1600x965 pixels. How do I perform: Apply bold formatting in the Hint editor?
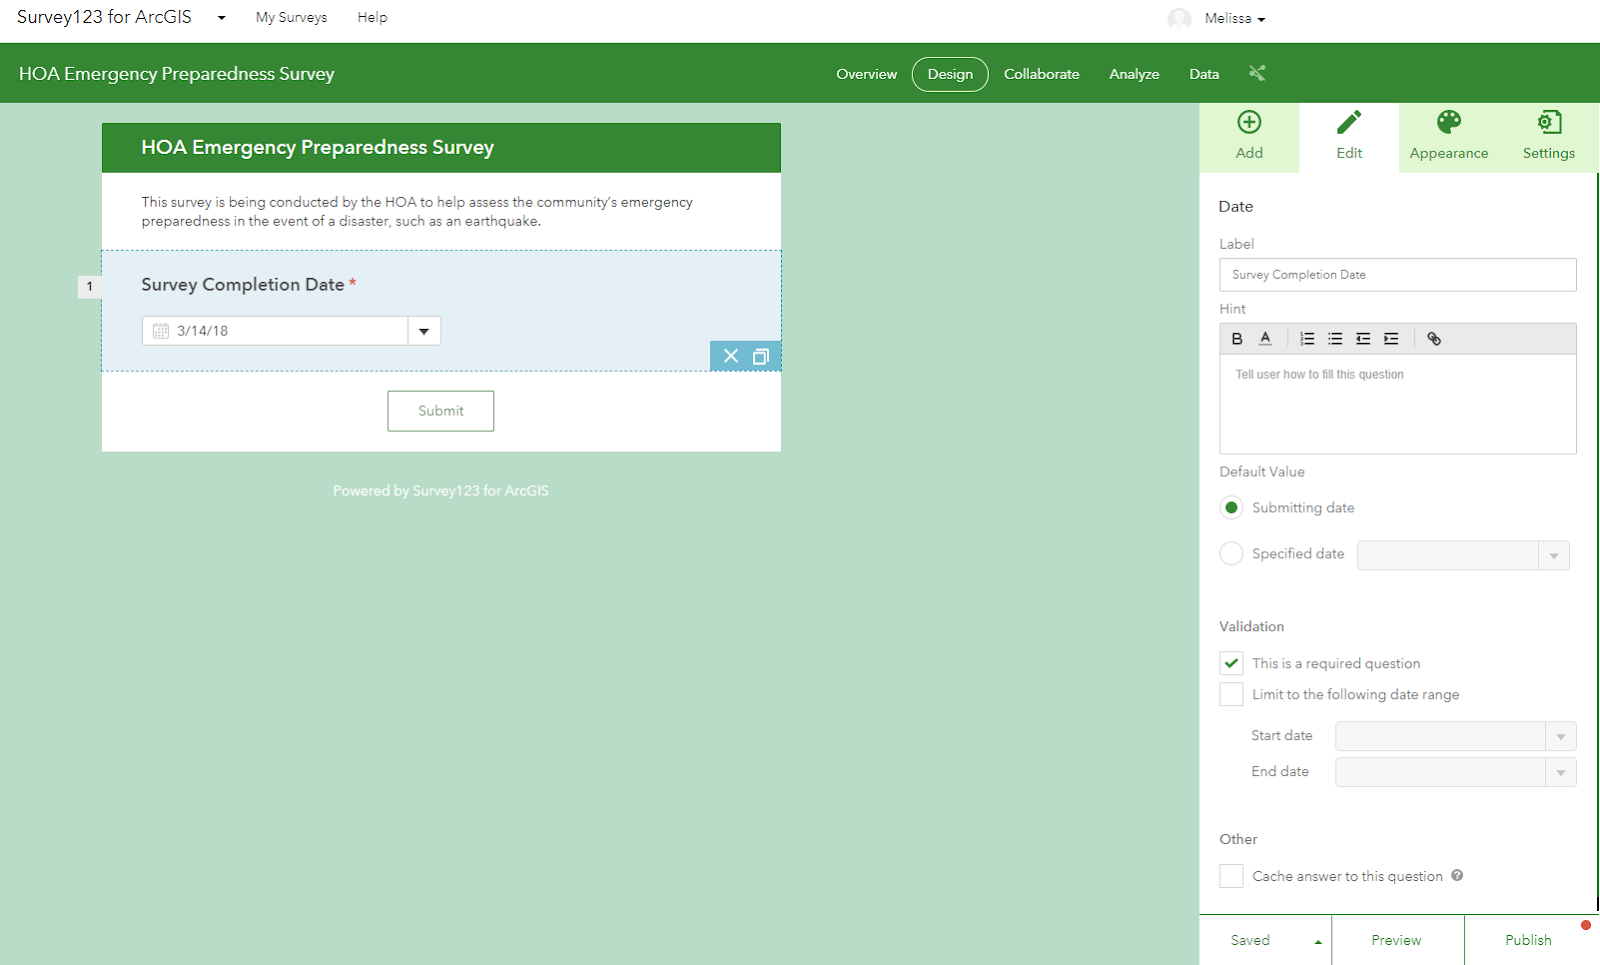tap(1237, 338)
